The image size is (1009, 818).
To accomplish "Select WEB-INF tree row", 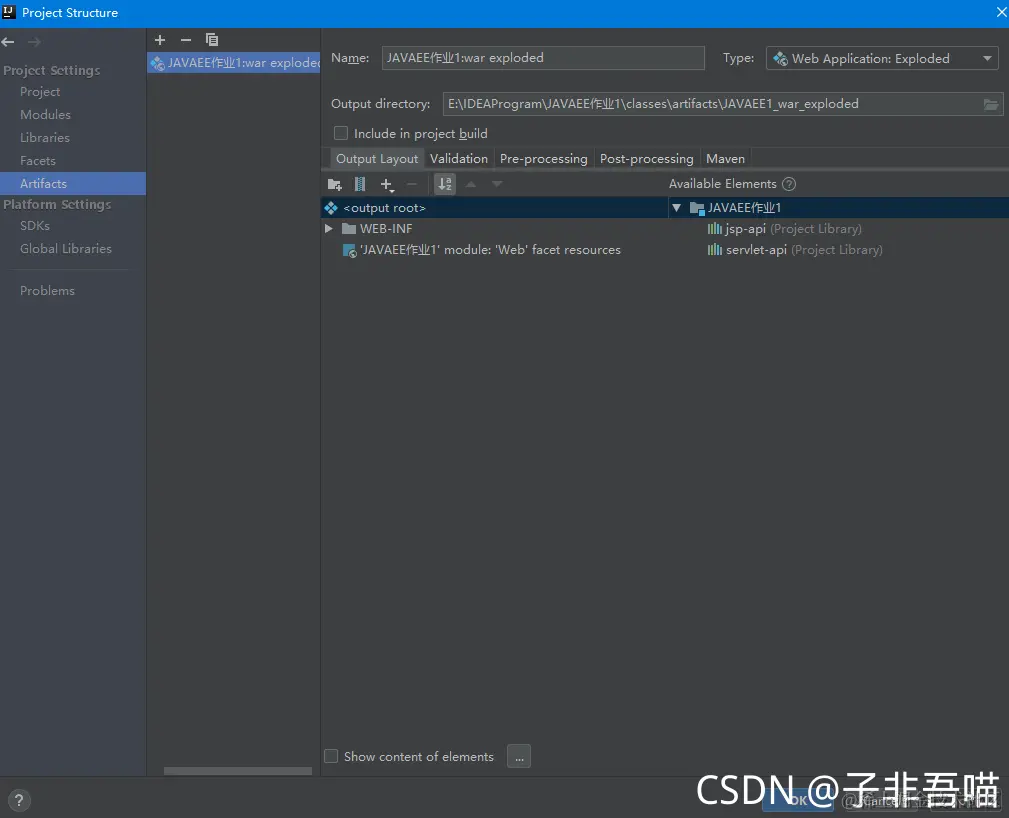I will pos(494,228).
